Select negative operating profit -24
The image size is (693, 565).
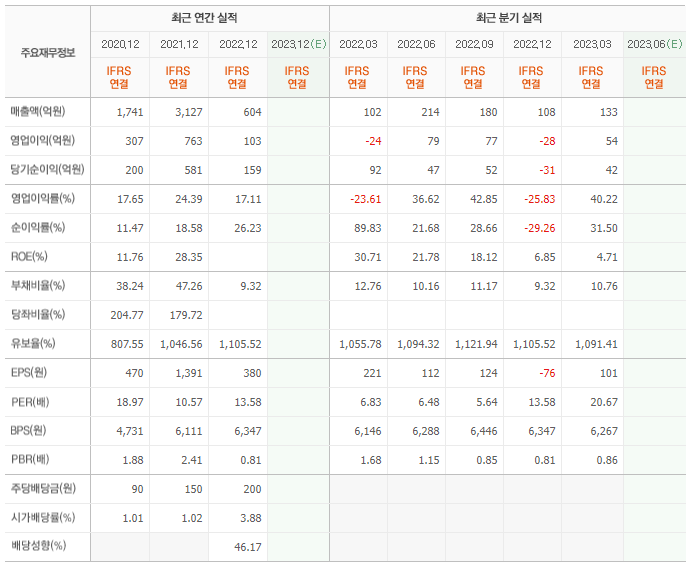pyautogui.click(x=373, y=141)
